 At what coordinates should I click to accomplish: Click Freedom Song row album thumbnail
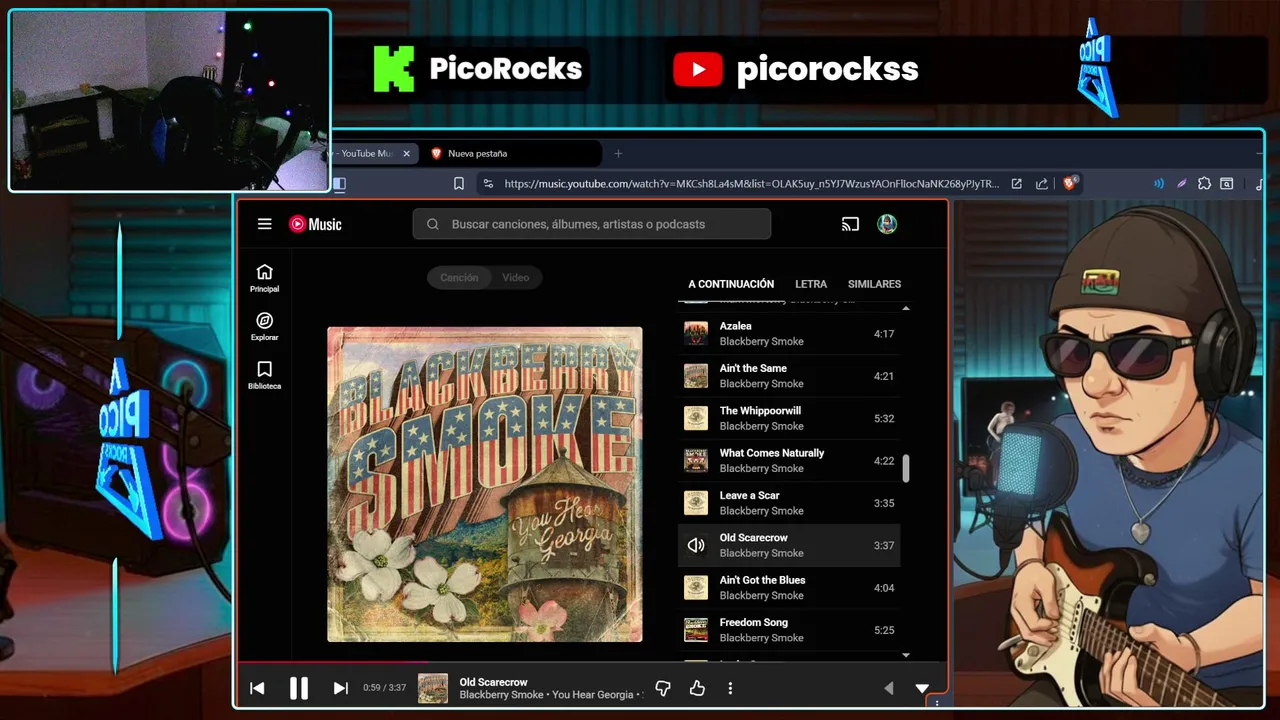(x=696, y=630)
